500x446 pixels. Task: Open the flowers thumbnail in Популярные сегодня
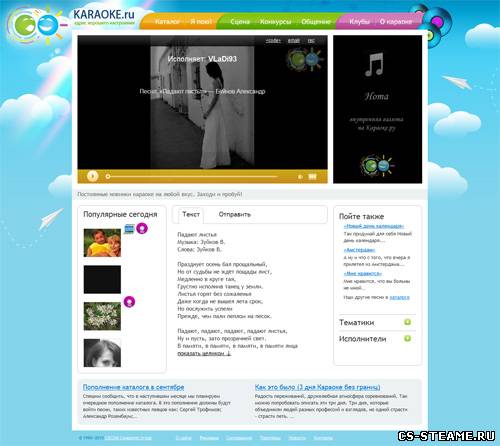(x=102, y=316)
